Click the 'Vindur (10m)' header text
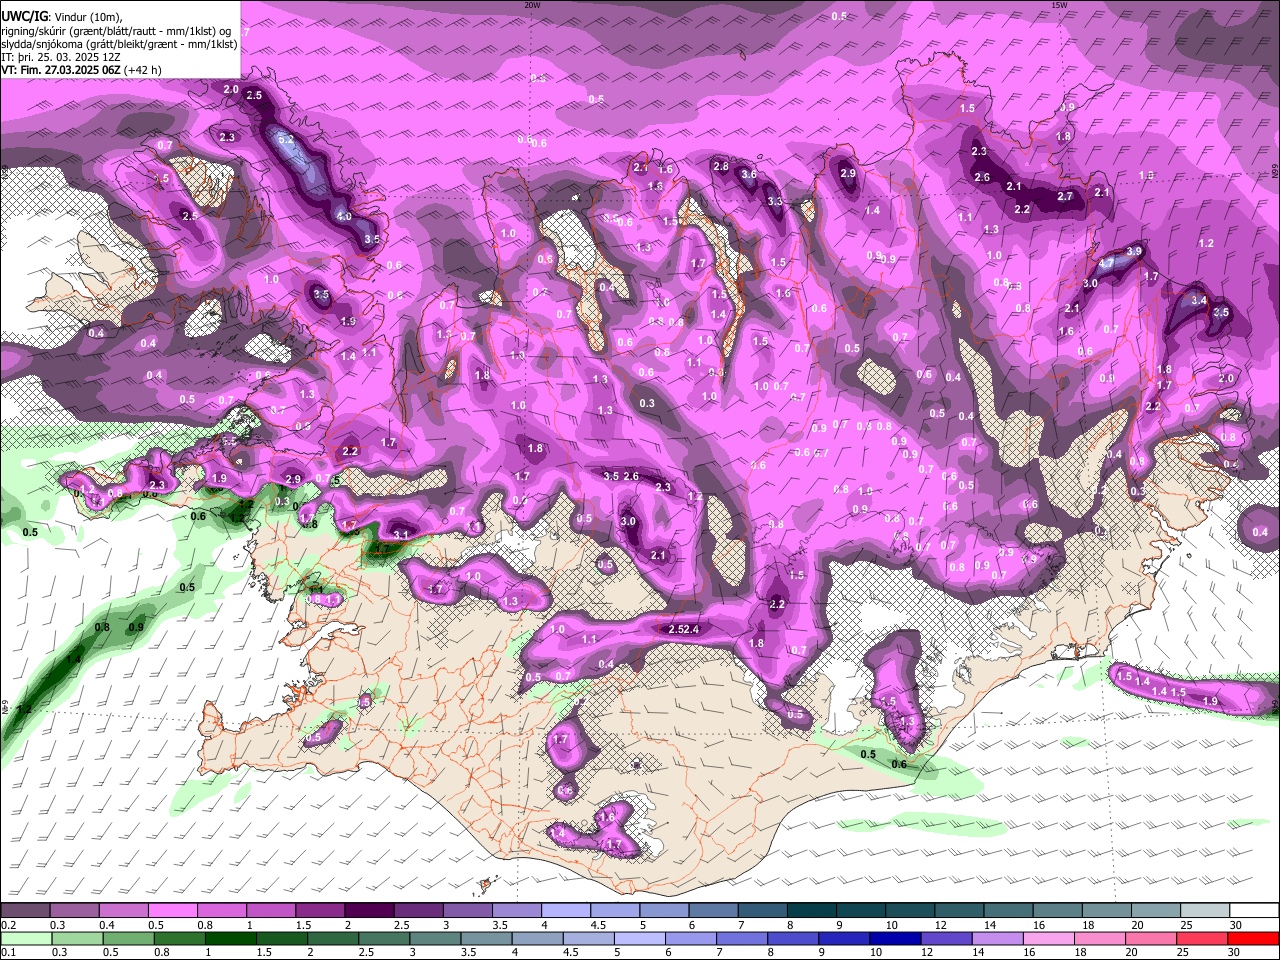1280x960 pixels. (87, 17)
